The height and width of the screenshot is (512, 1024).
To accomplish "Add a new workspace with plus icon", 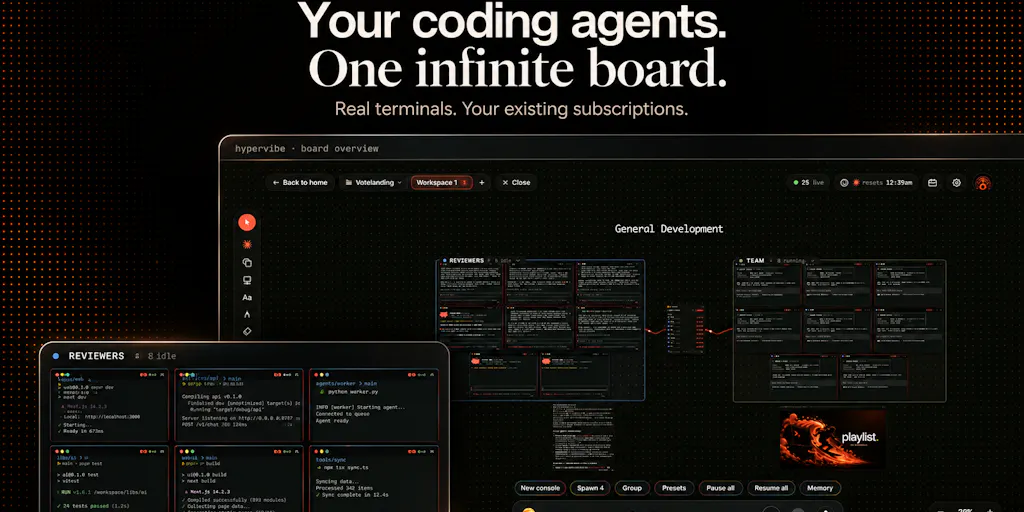I will [482, 183].
